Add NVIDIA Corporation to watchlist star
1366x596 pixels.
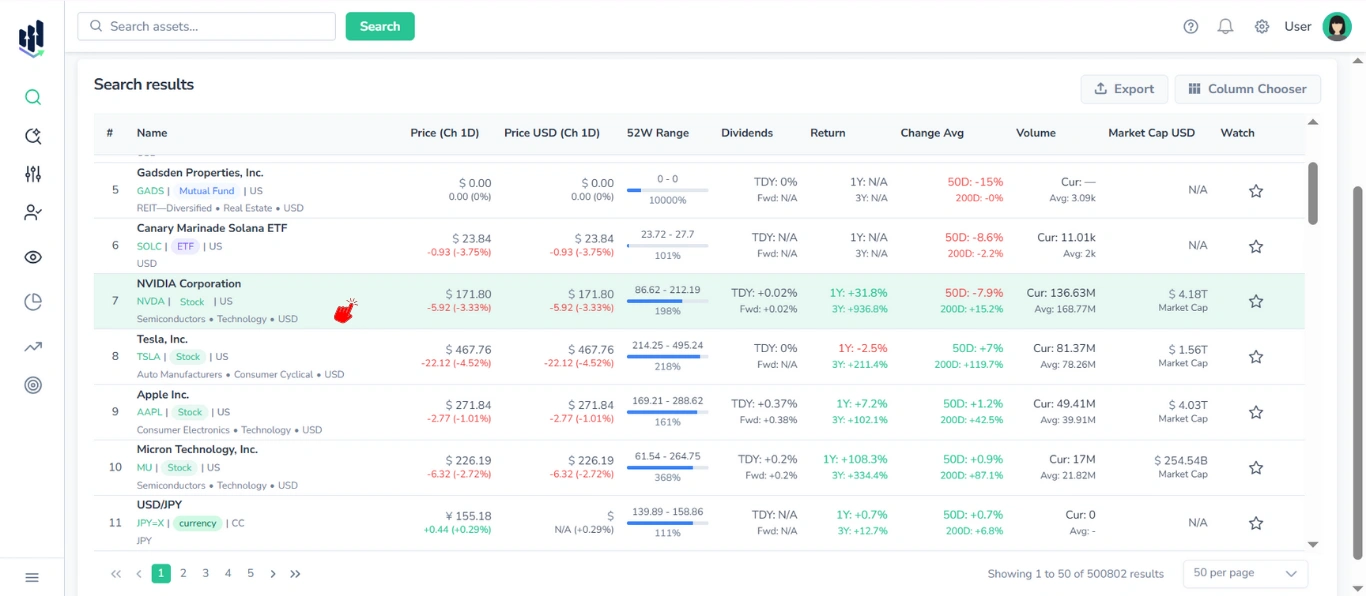(x=1255, y=301)
